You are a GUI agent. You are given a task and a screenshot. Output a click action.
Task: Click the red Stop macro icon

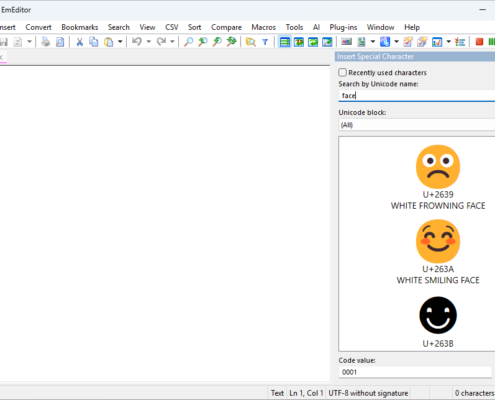(x=479, y=42)
